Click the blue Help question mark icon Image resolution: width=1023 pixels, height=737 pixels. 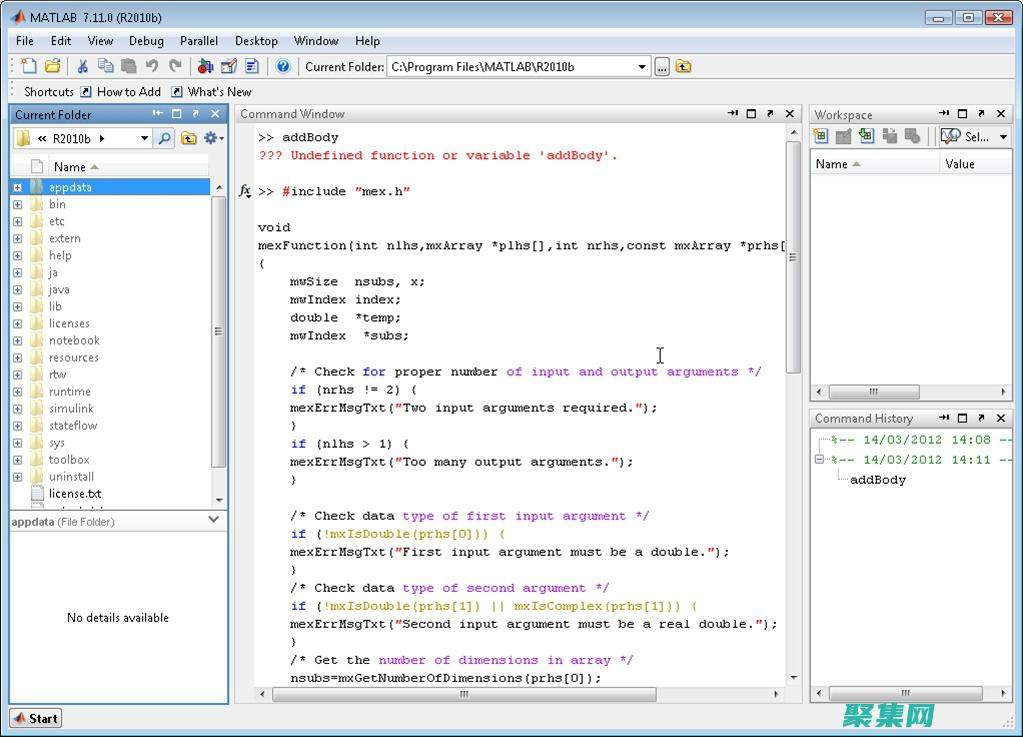tap(283, 67)
